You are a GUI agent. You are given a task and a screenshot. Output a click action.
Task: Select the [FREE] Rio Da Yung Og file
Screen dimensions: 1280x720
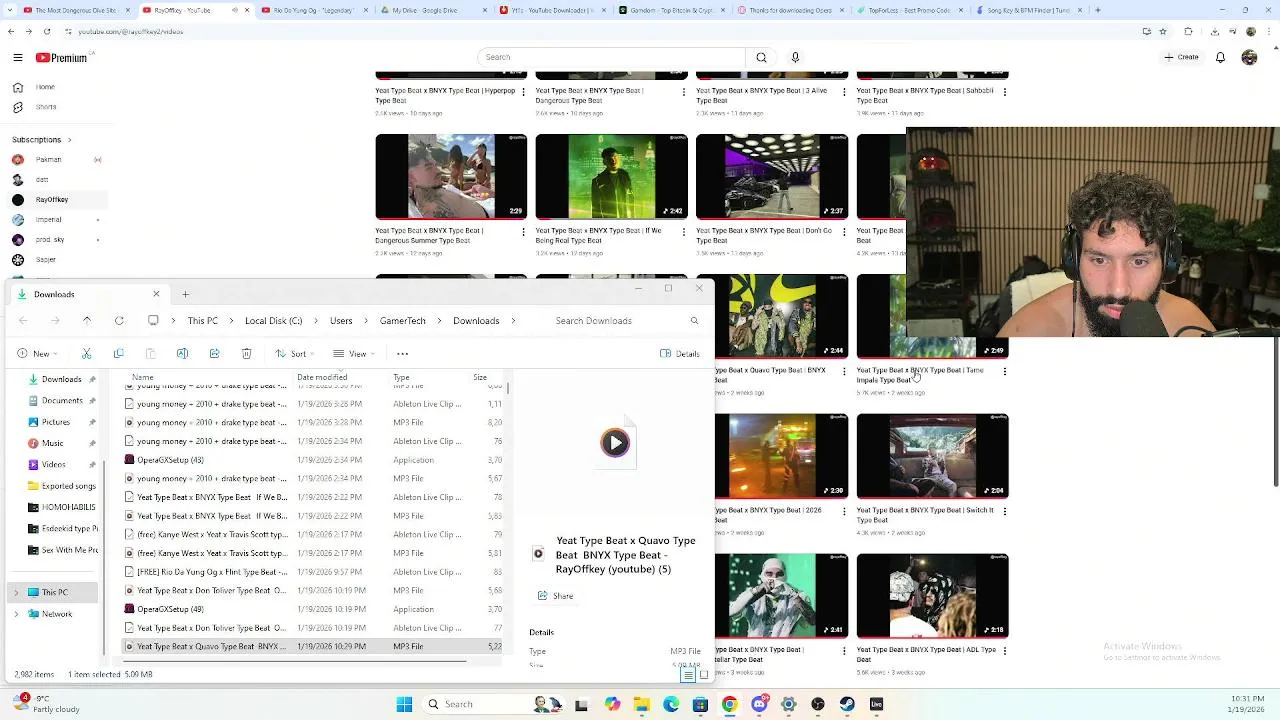click(x=312, y=572)
